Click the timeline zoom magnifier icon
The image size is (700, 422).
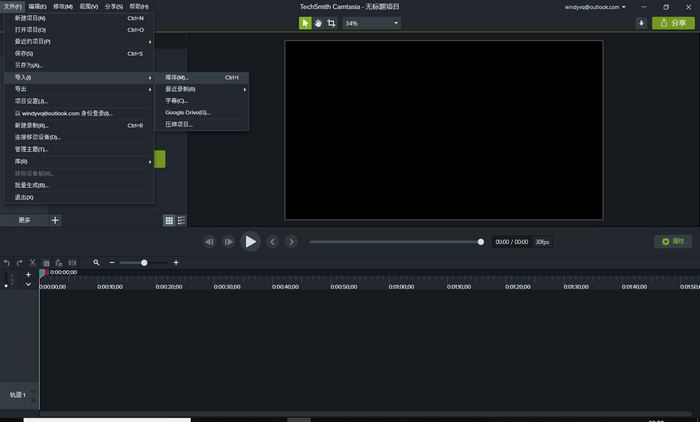point(96,263)
